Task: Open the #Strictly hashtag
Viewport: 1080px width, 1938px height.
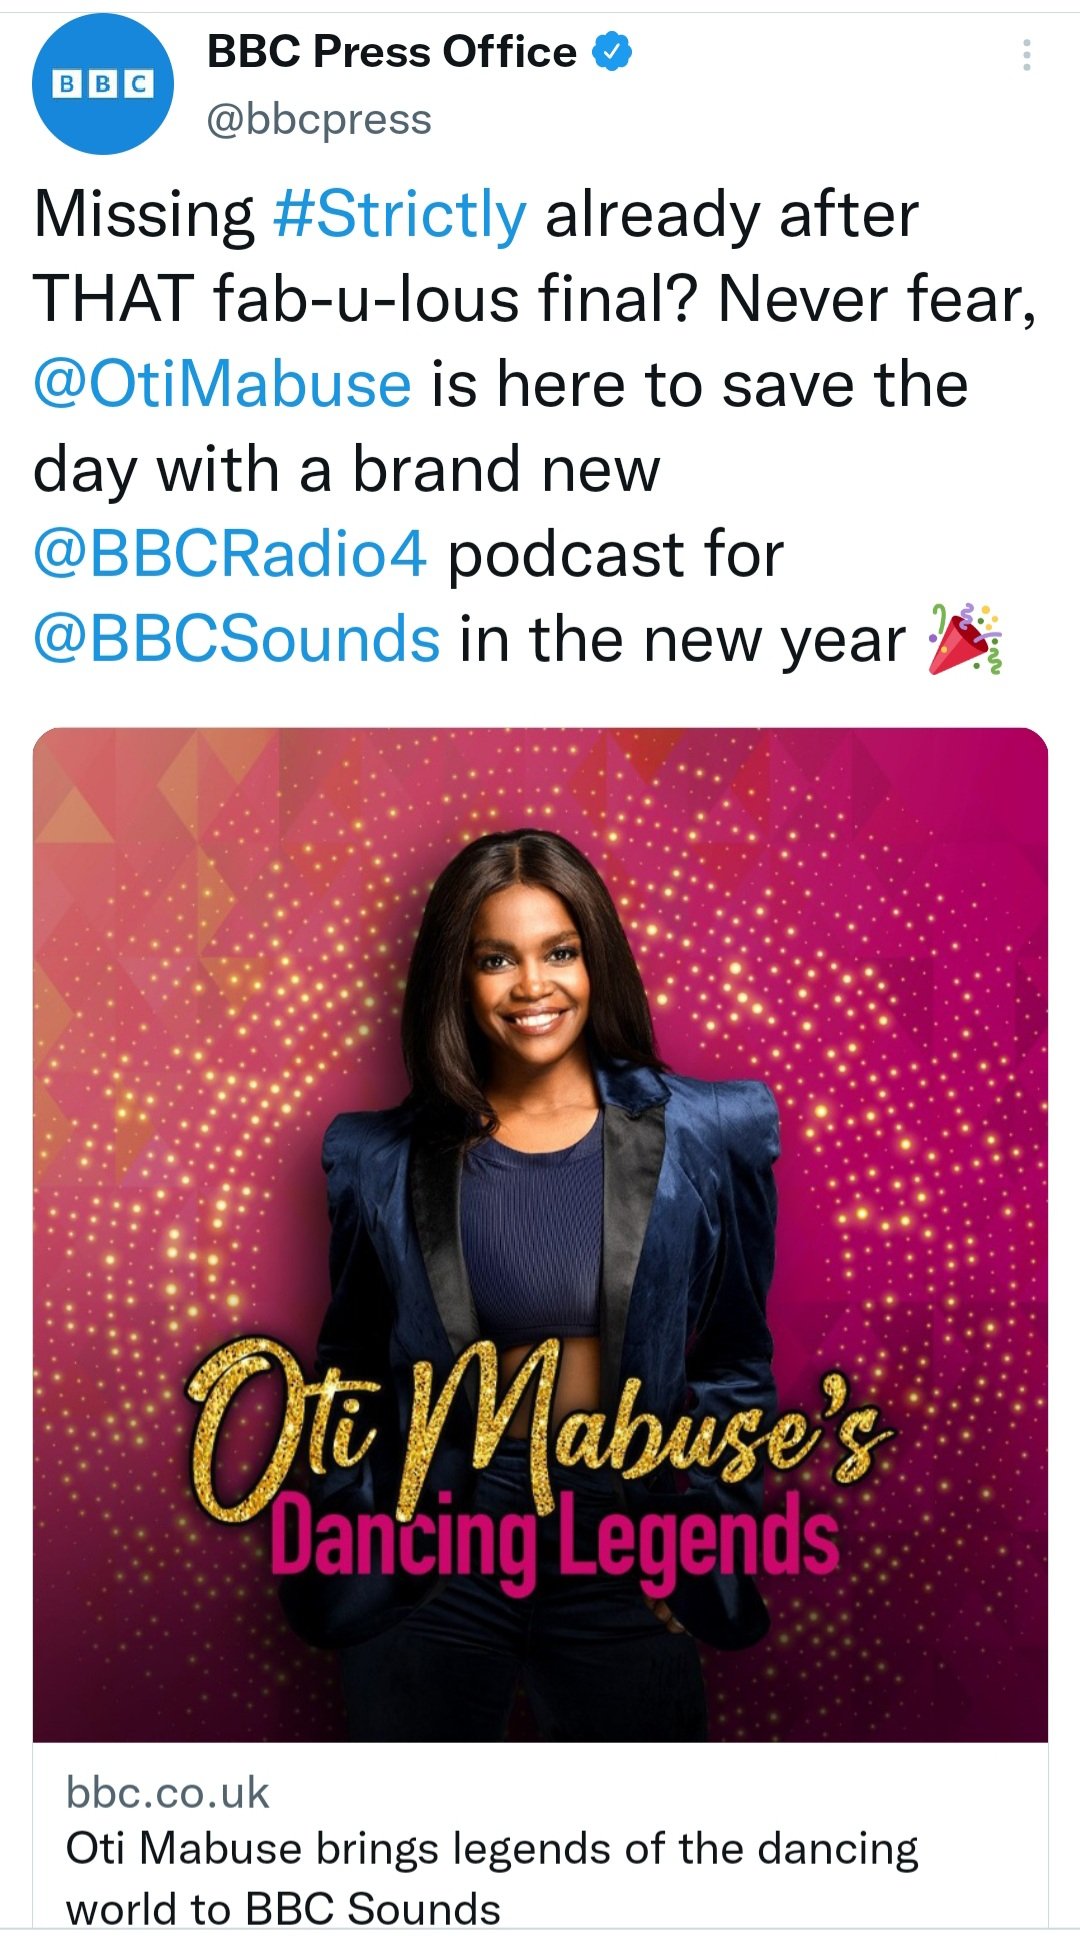Action: coord(399,215)
